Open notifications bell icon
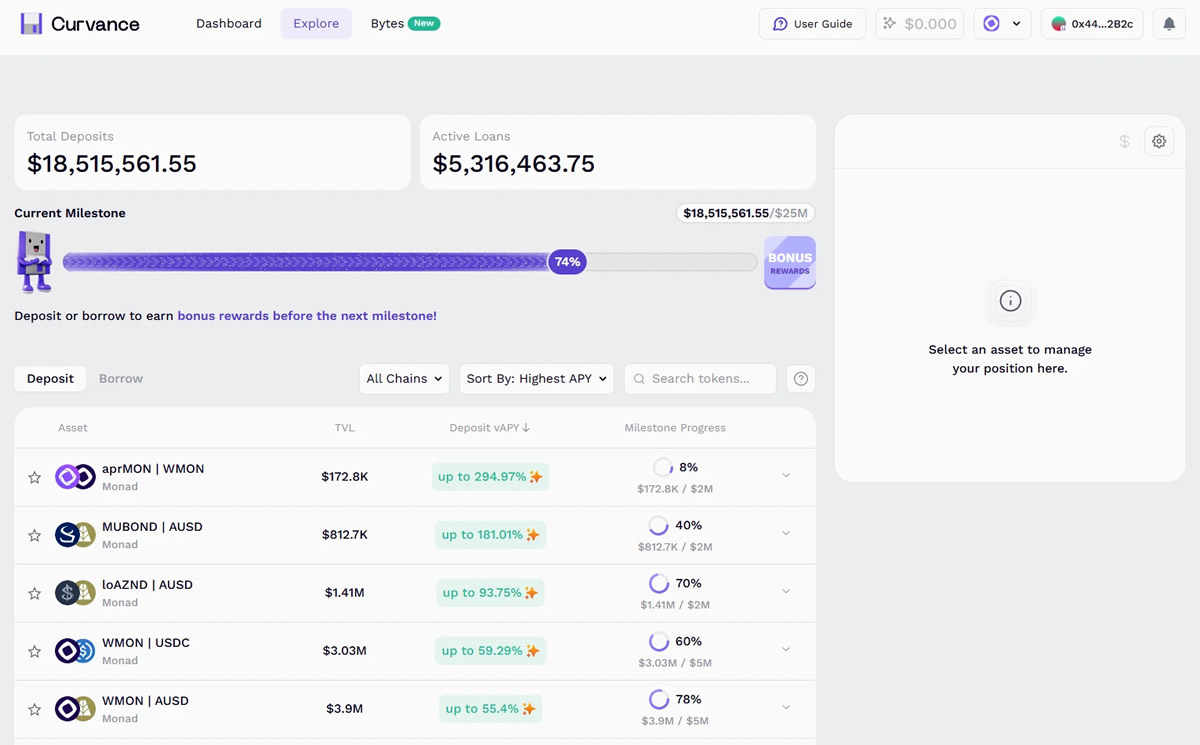This screenshot has width=1200, height=745. [x=1168, y=24]
